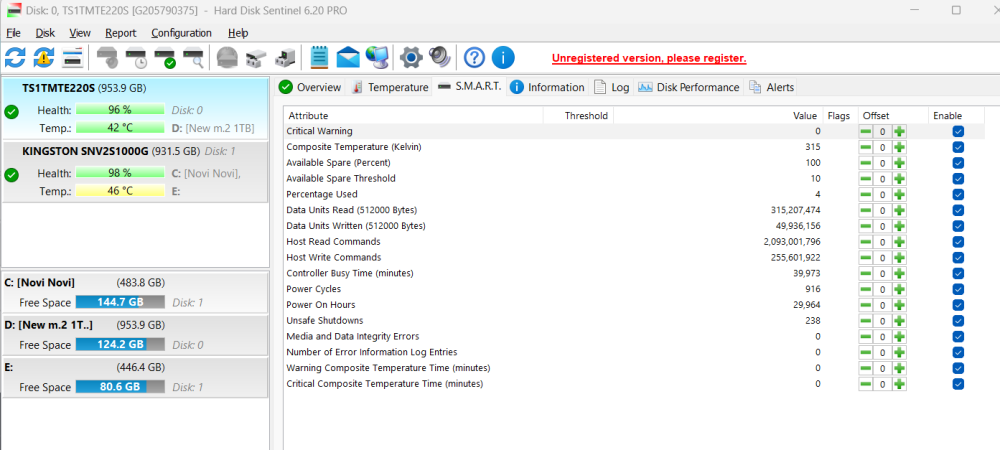
Task: Open the Configuration menu
Action: [181, 33]
